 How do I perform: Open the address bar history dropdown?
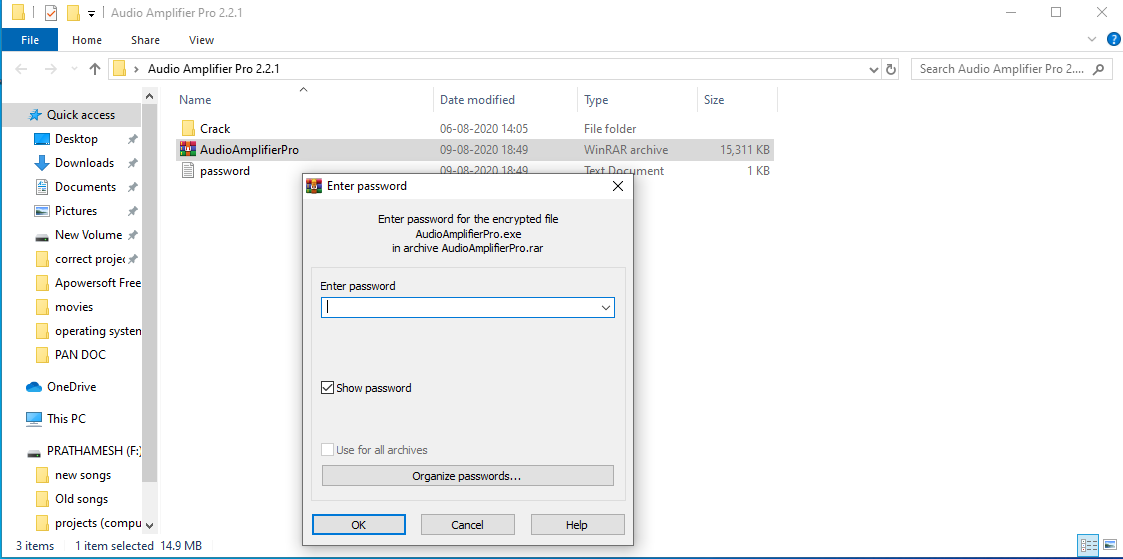874,69
